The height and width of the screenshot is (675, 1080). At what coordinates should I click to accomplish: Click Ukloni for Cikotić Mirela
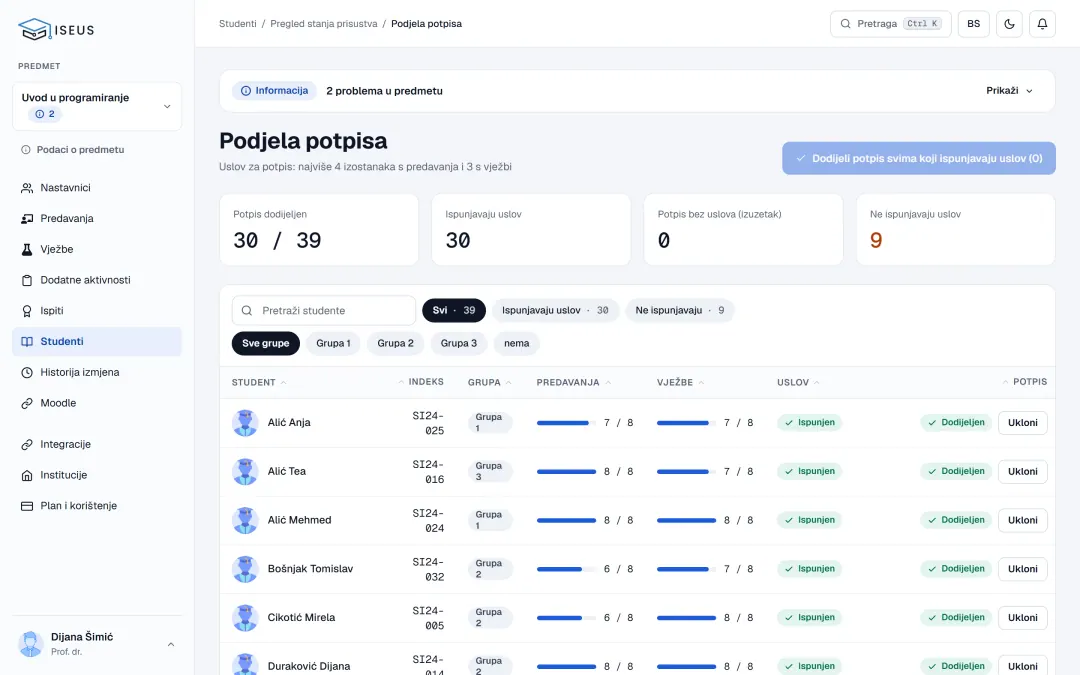tap(1023, 618)
